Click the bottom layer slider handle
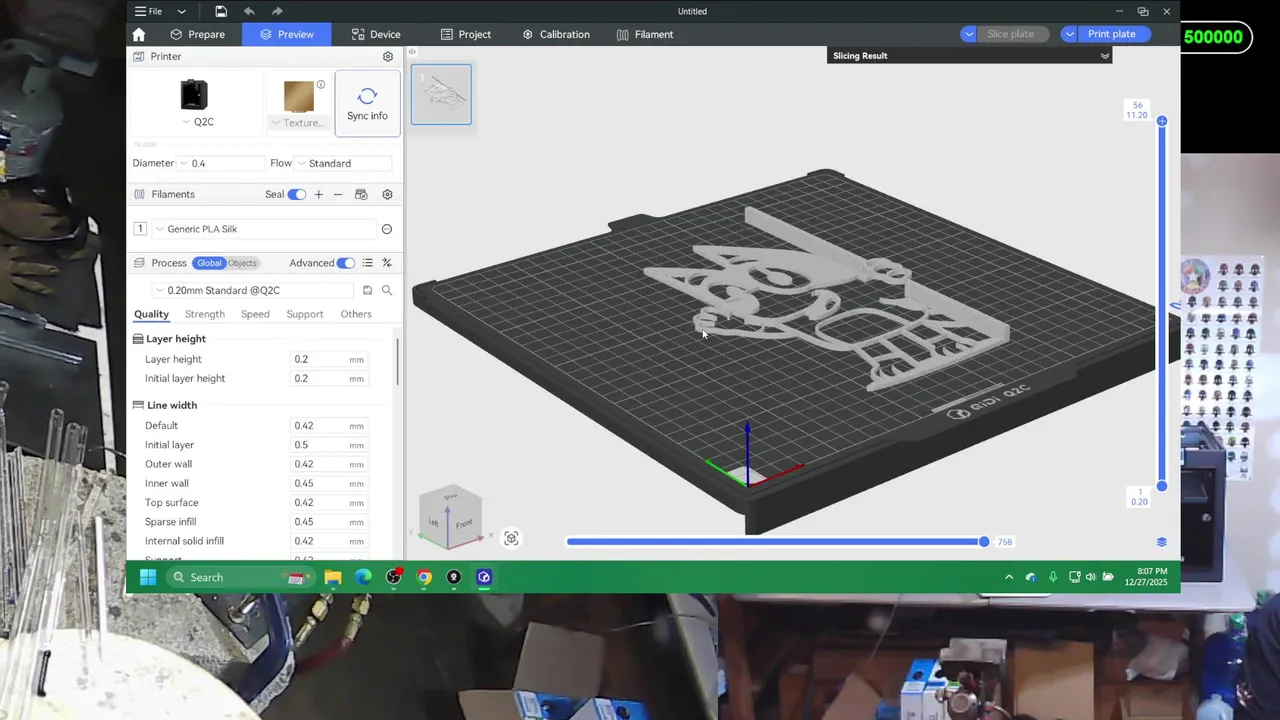The image size is (1280, 720). pyautogui.click(x=1161, y=486)
